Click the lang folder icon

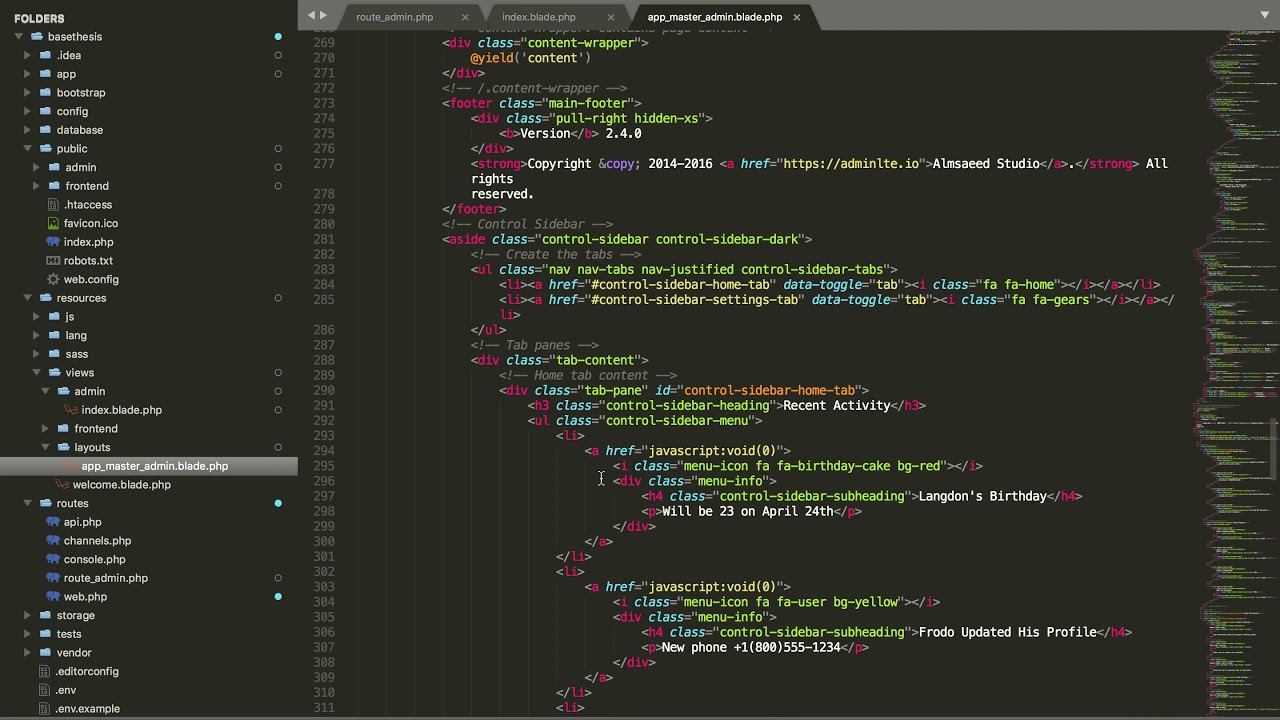(x=54, y=336)
